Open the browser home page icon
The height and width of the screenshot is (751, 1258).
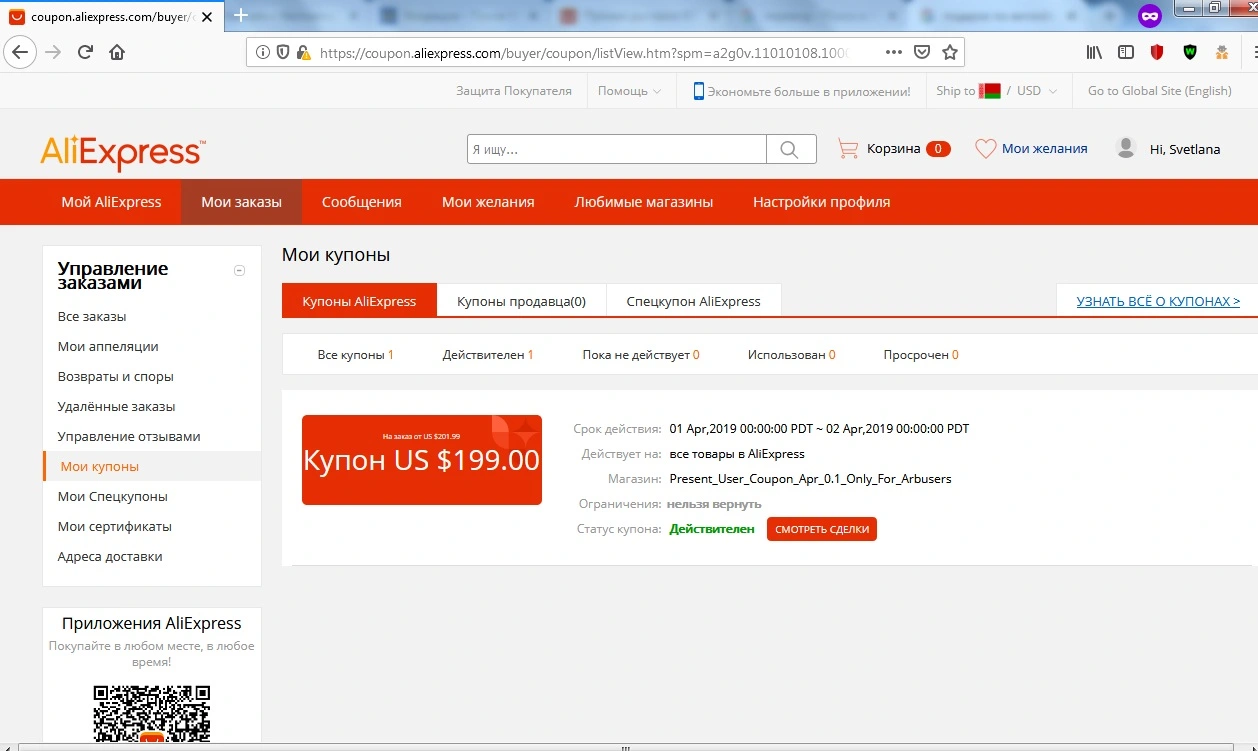(x=117, y=53)
